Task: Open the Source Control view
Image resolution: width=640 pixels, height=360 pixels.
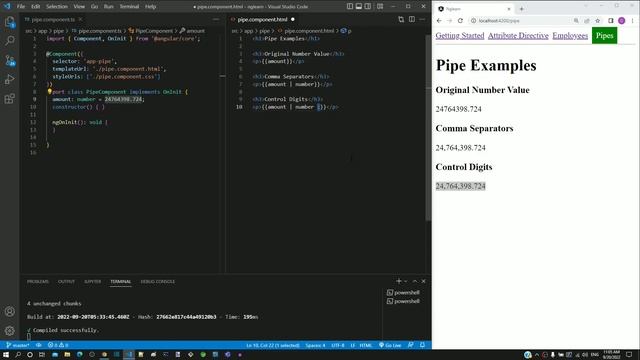Action: (9, 60)
